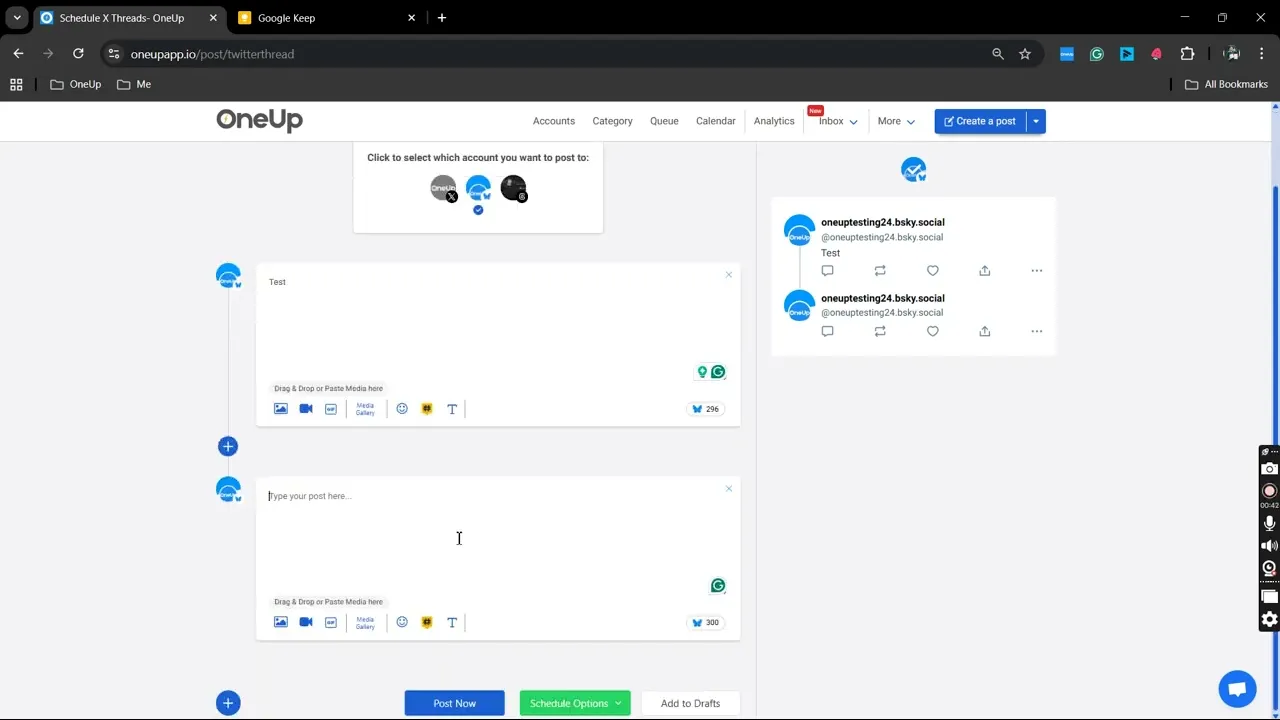This screenshot has width=1280, height=720.
Task: Add a GIF to the empty second post
Action: tap(331, 622)
